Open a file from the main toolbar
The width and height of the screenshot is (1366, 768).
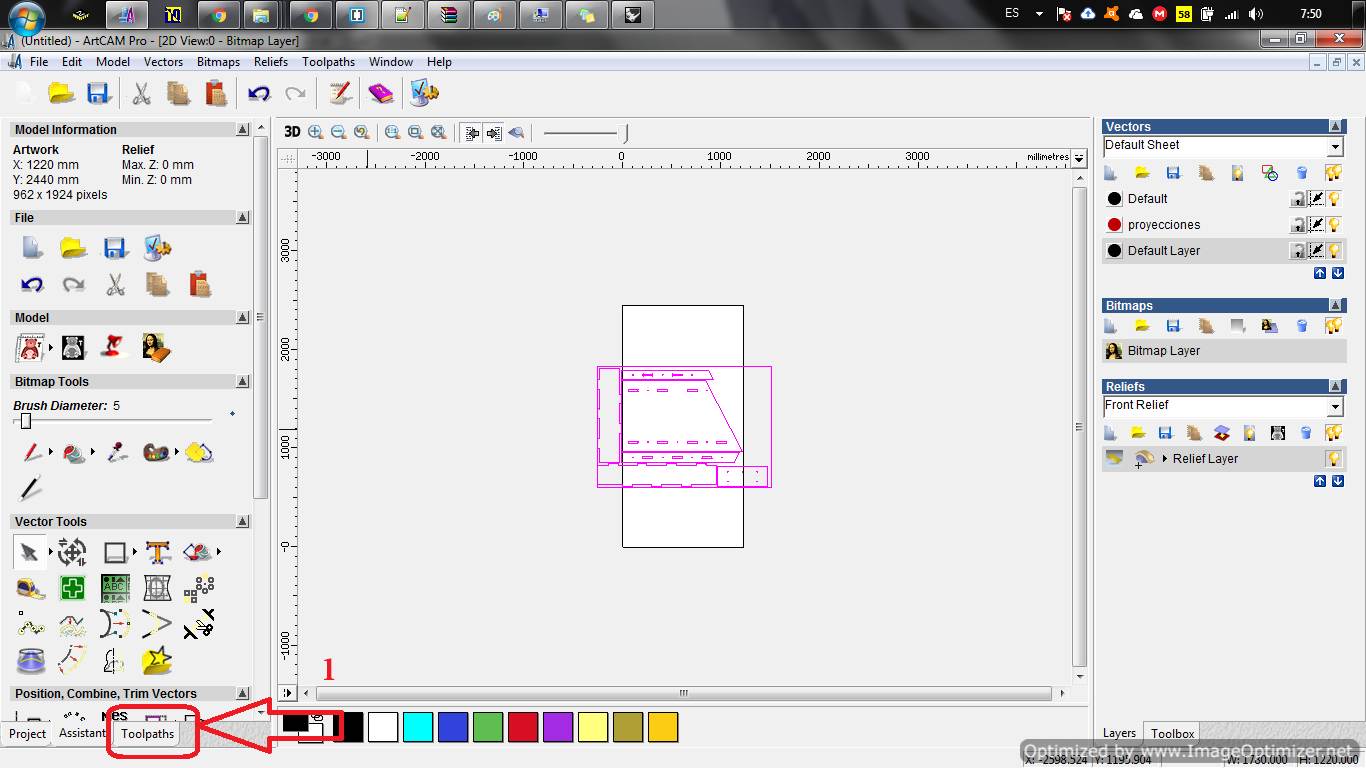pyautogui.click(x=62, y=93)
